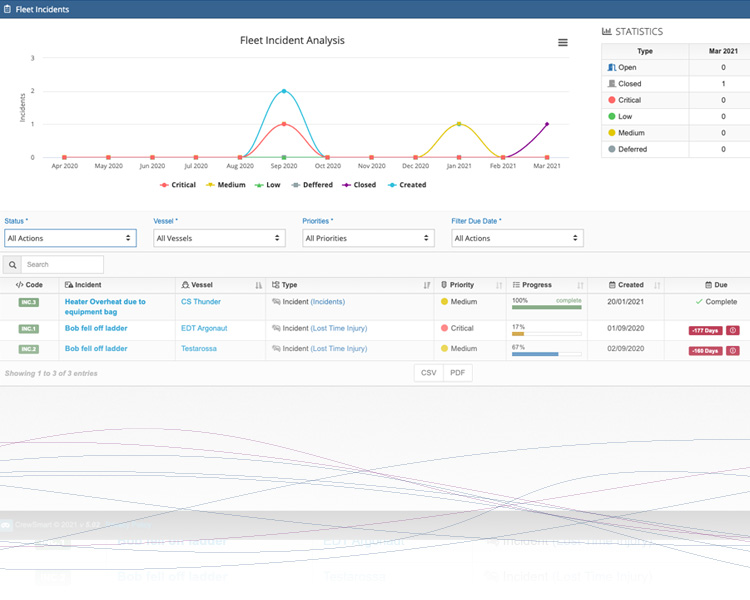750x600 pixels.
Task: Toggle Created series in chart legend
Action: click(407, 185)
